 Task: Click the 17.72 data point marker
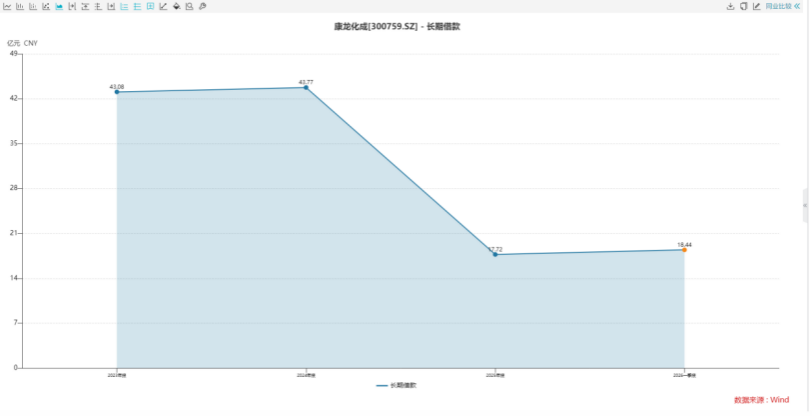496,255
